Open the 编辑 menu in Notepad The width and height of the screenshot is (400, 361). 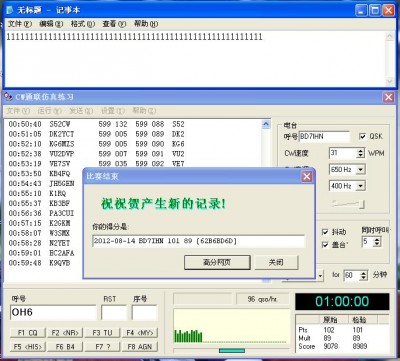point(51,24)
